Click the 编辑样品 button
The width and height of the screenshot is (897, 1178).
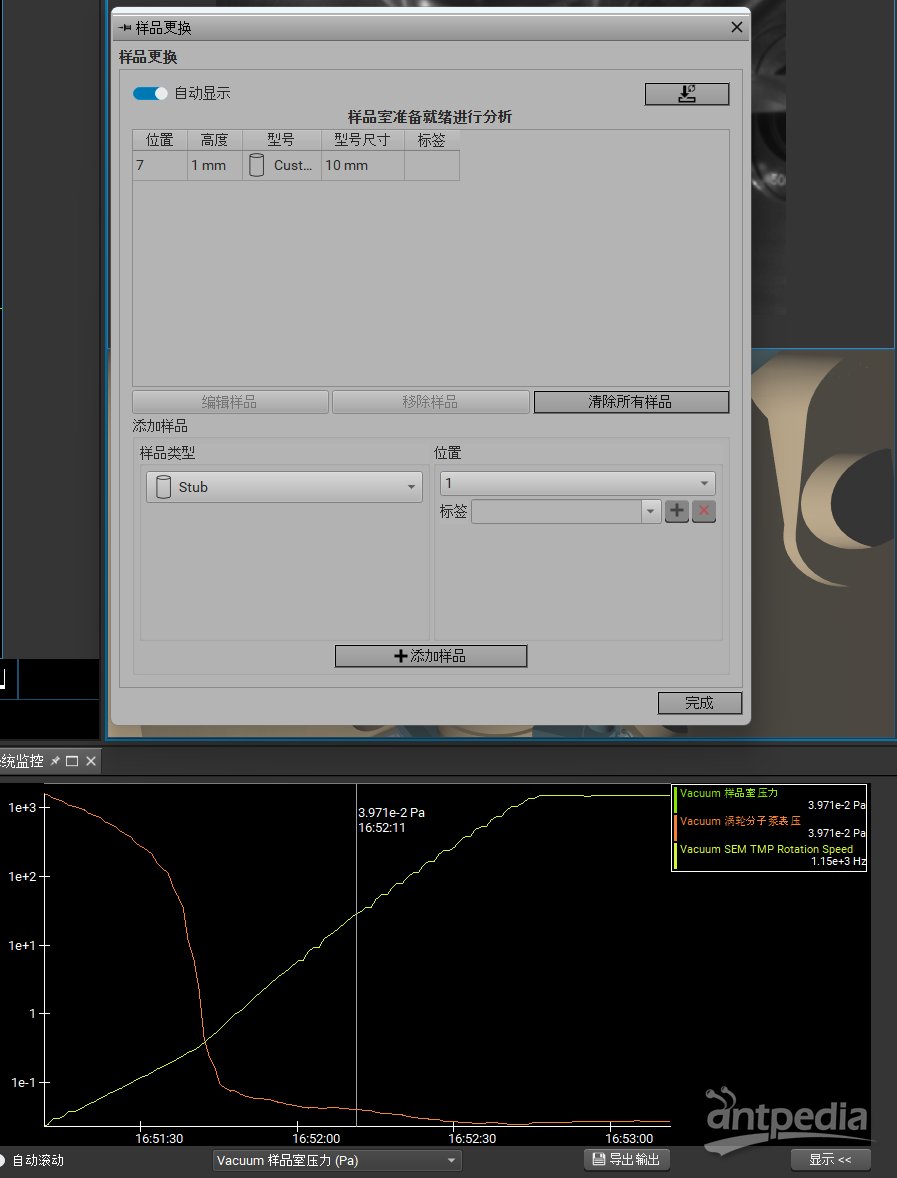(x=230, y=402)
